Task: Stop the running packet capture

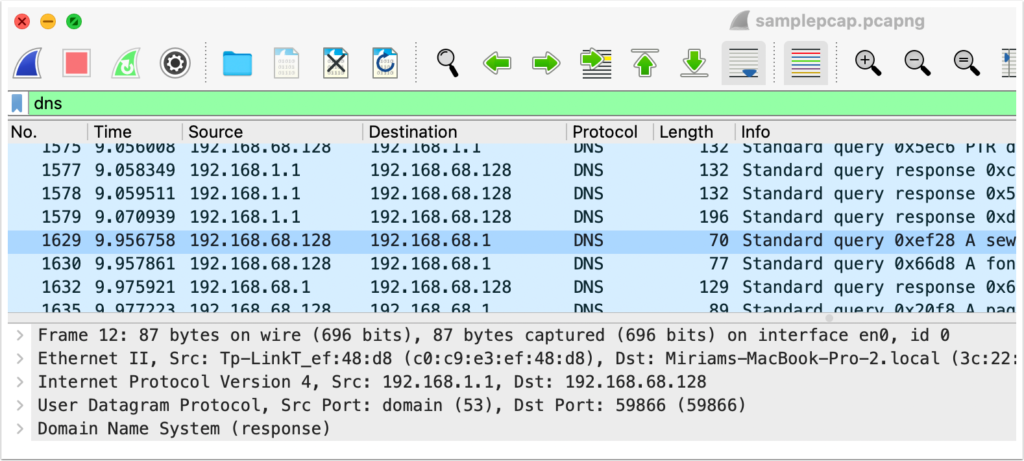Action: (x=76, y=63)
